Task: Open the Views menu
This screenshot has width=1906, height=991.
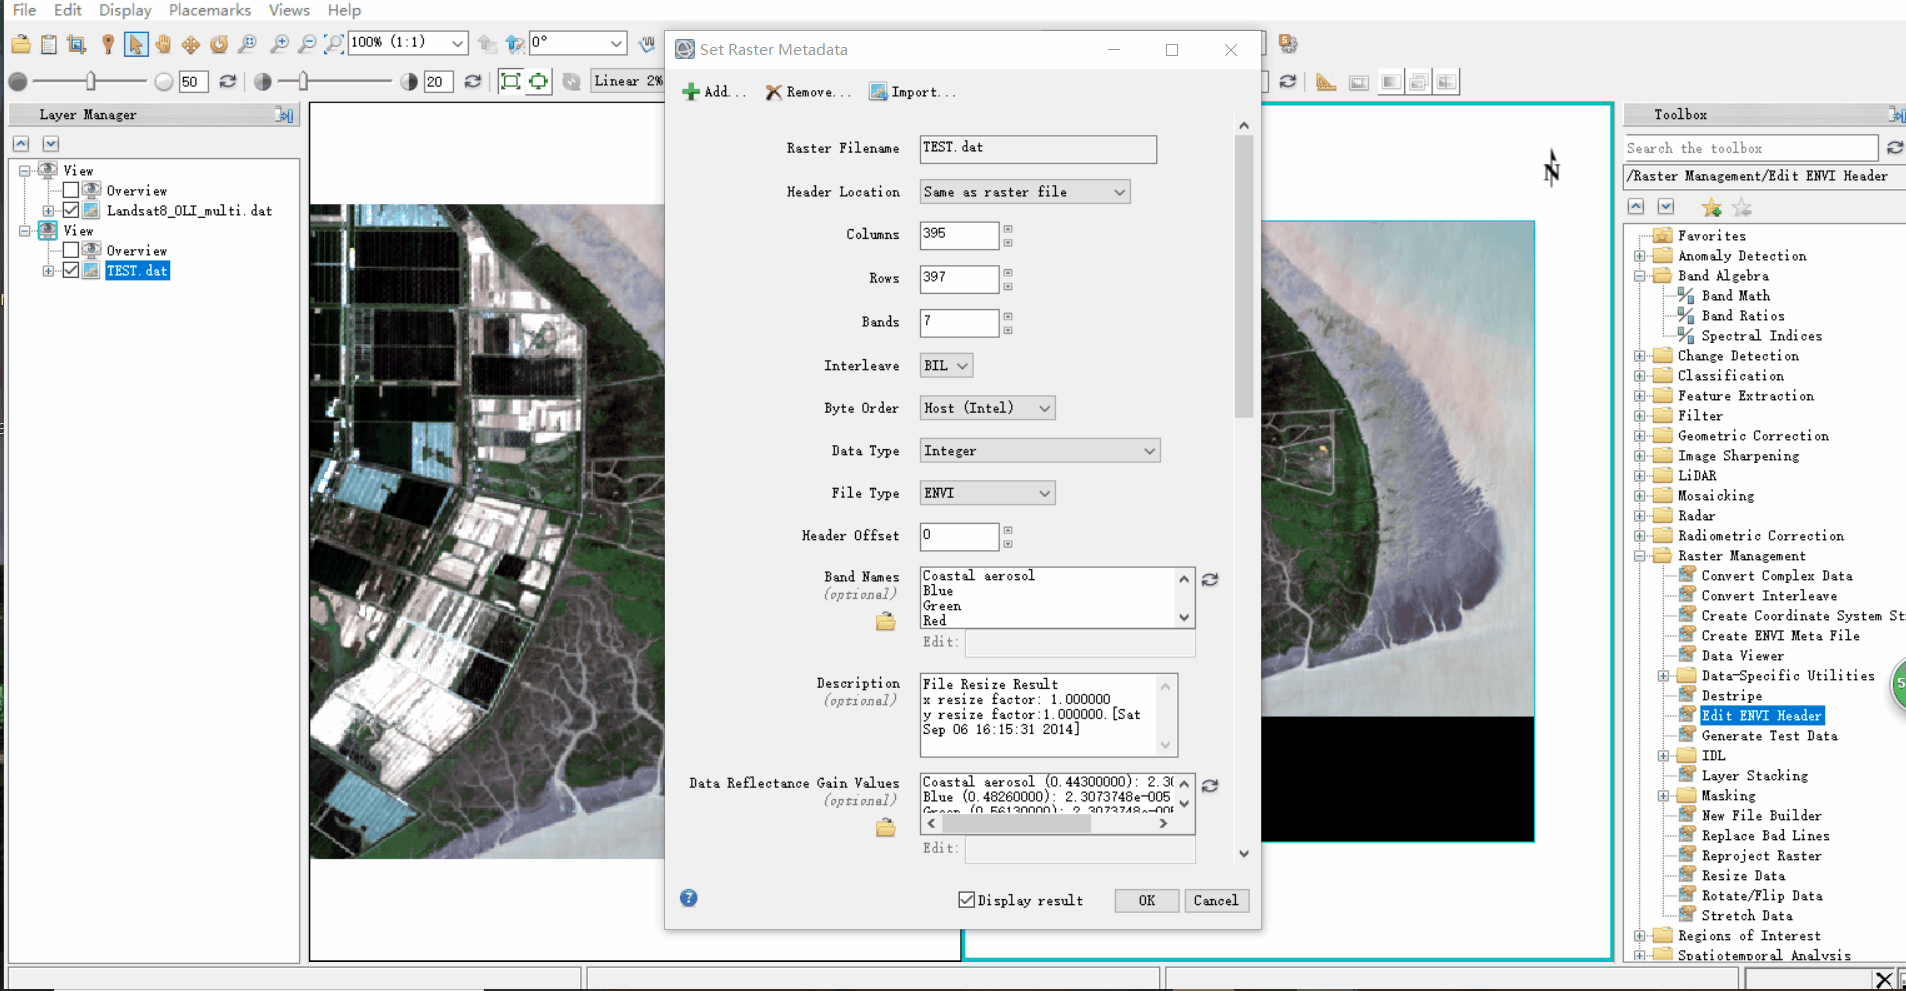Action: click(289, 10)
